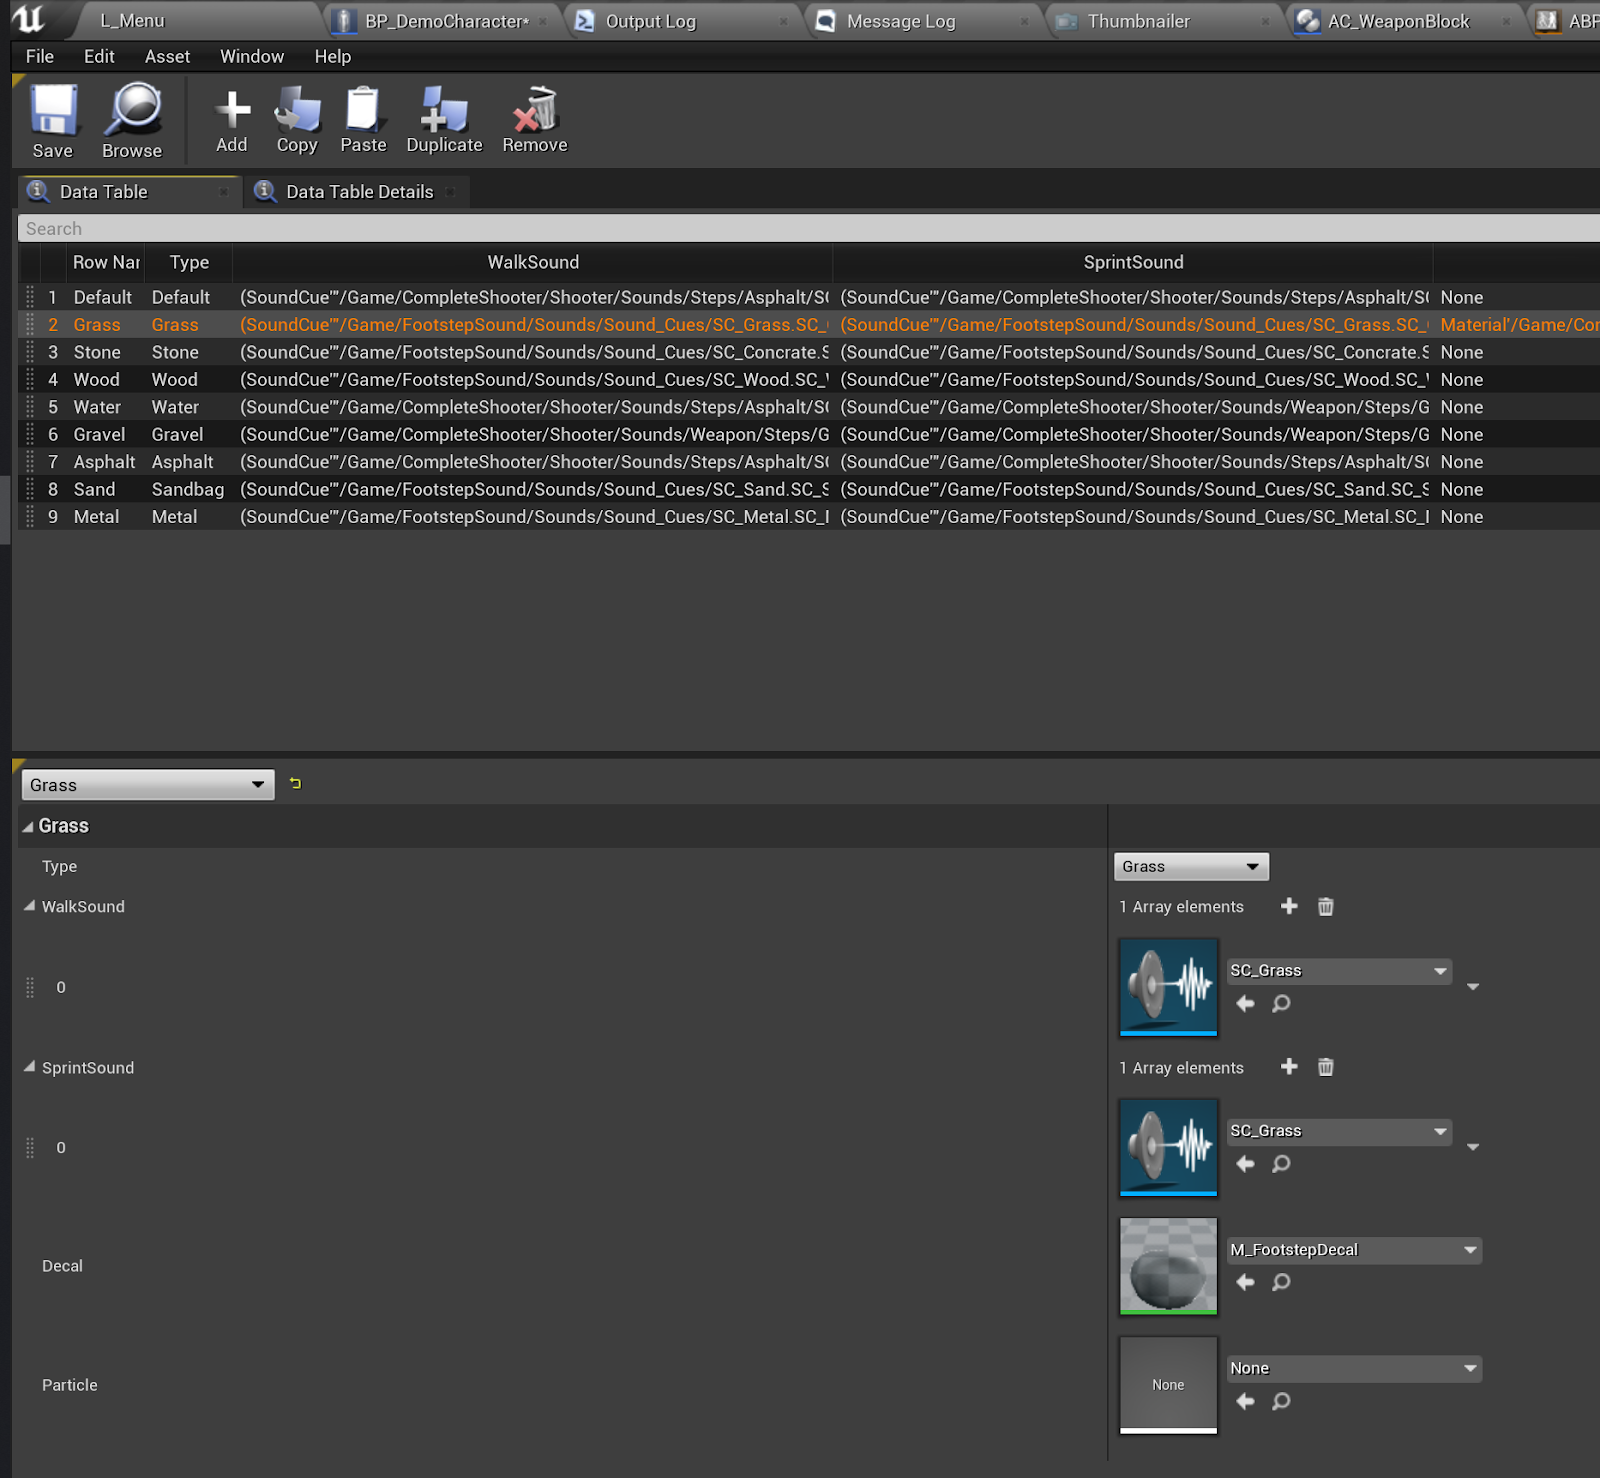The width and height of the screenshot is (1600, 1478).
Task: Browse to SprintSound SC_Grass with magnifier icon
Action: pos(1281,1163)
